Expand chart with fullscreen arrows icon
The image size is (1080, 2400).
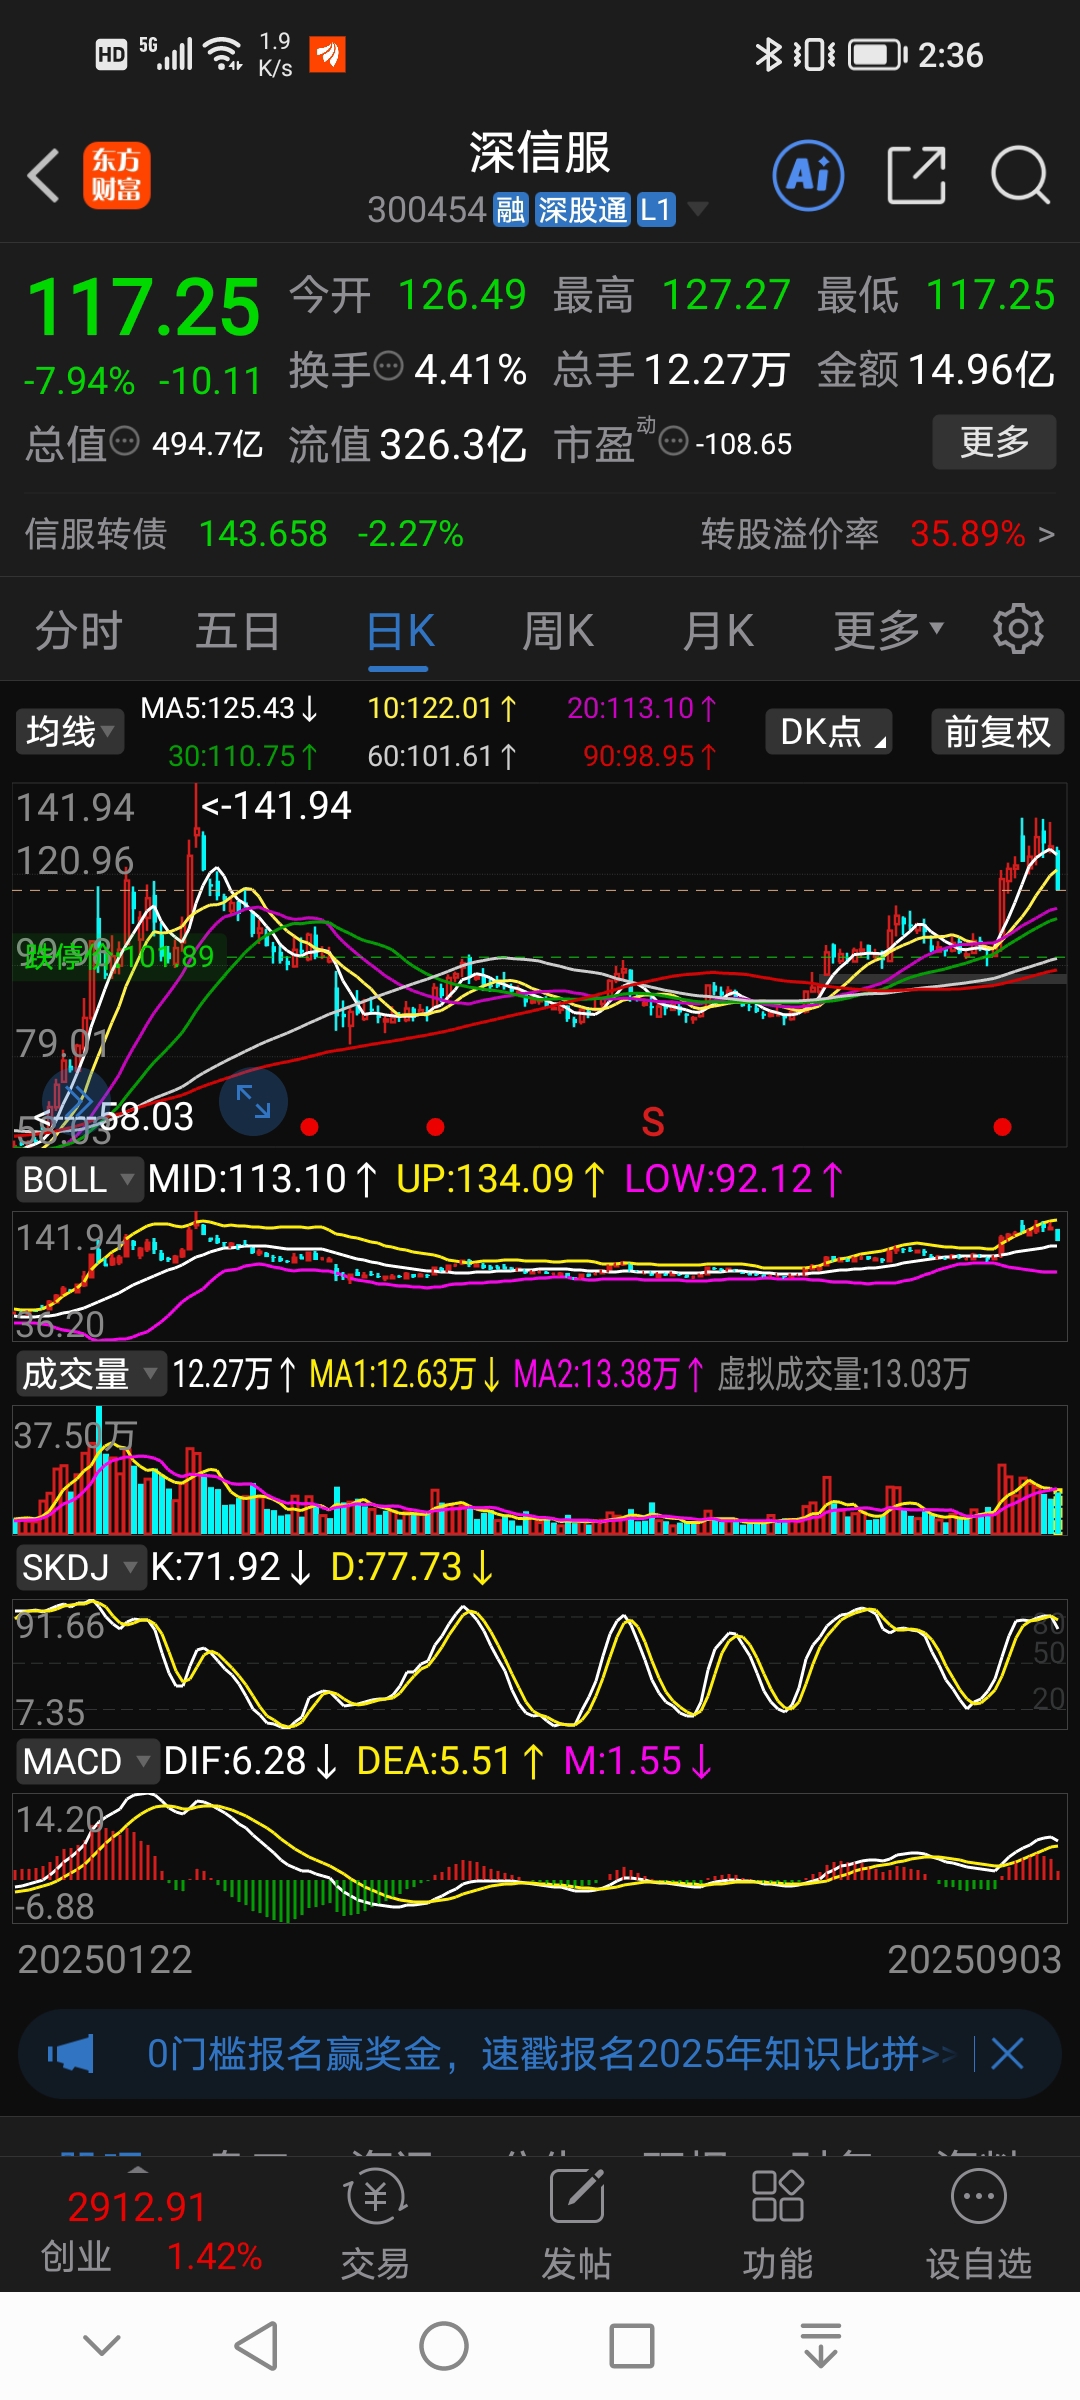(253, 1101)
